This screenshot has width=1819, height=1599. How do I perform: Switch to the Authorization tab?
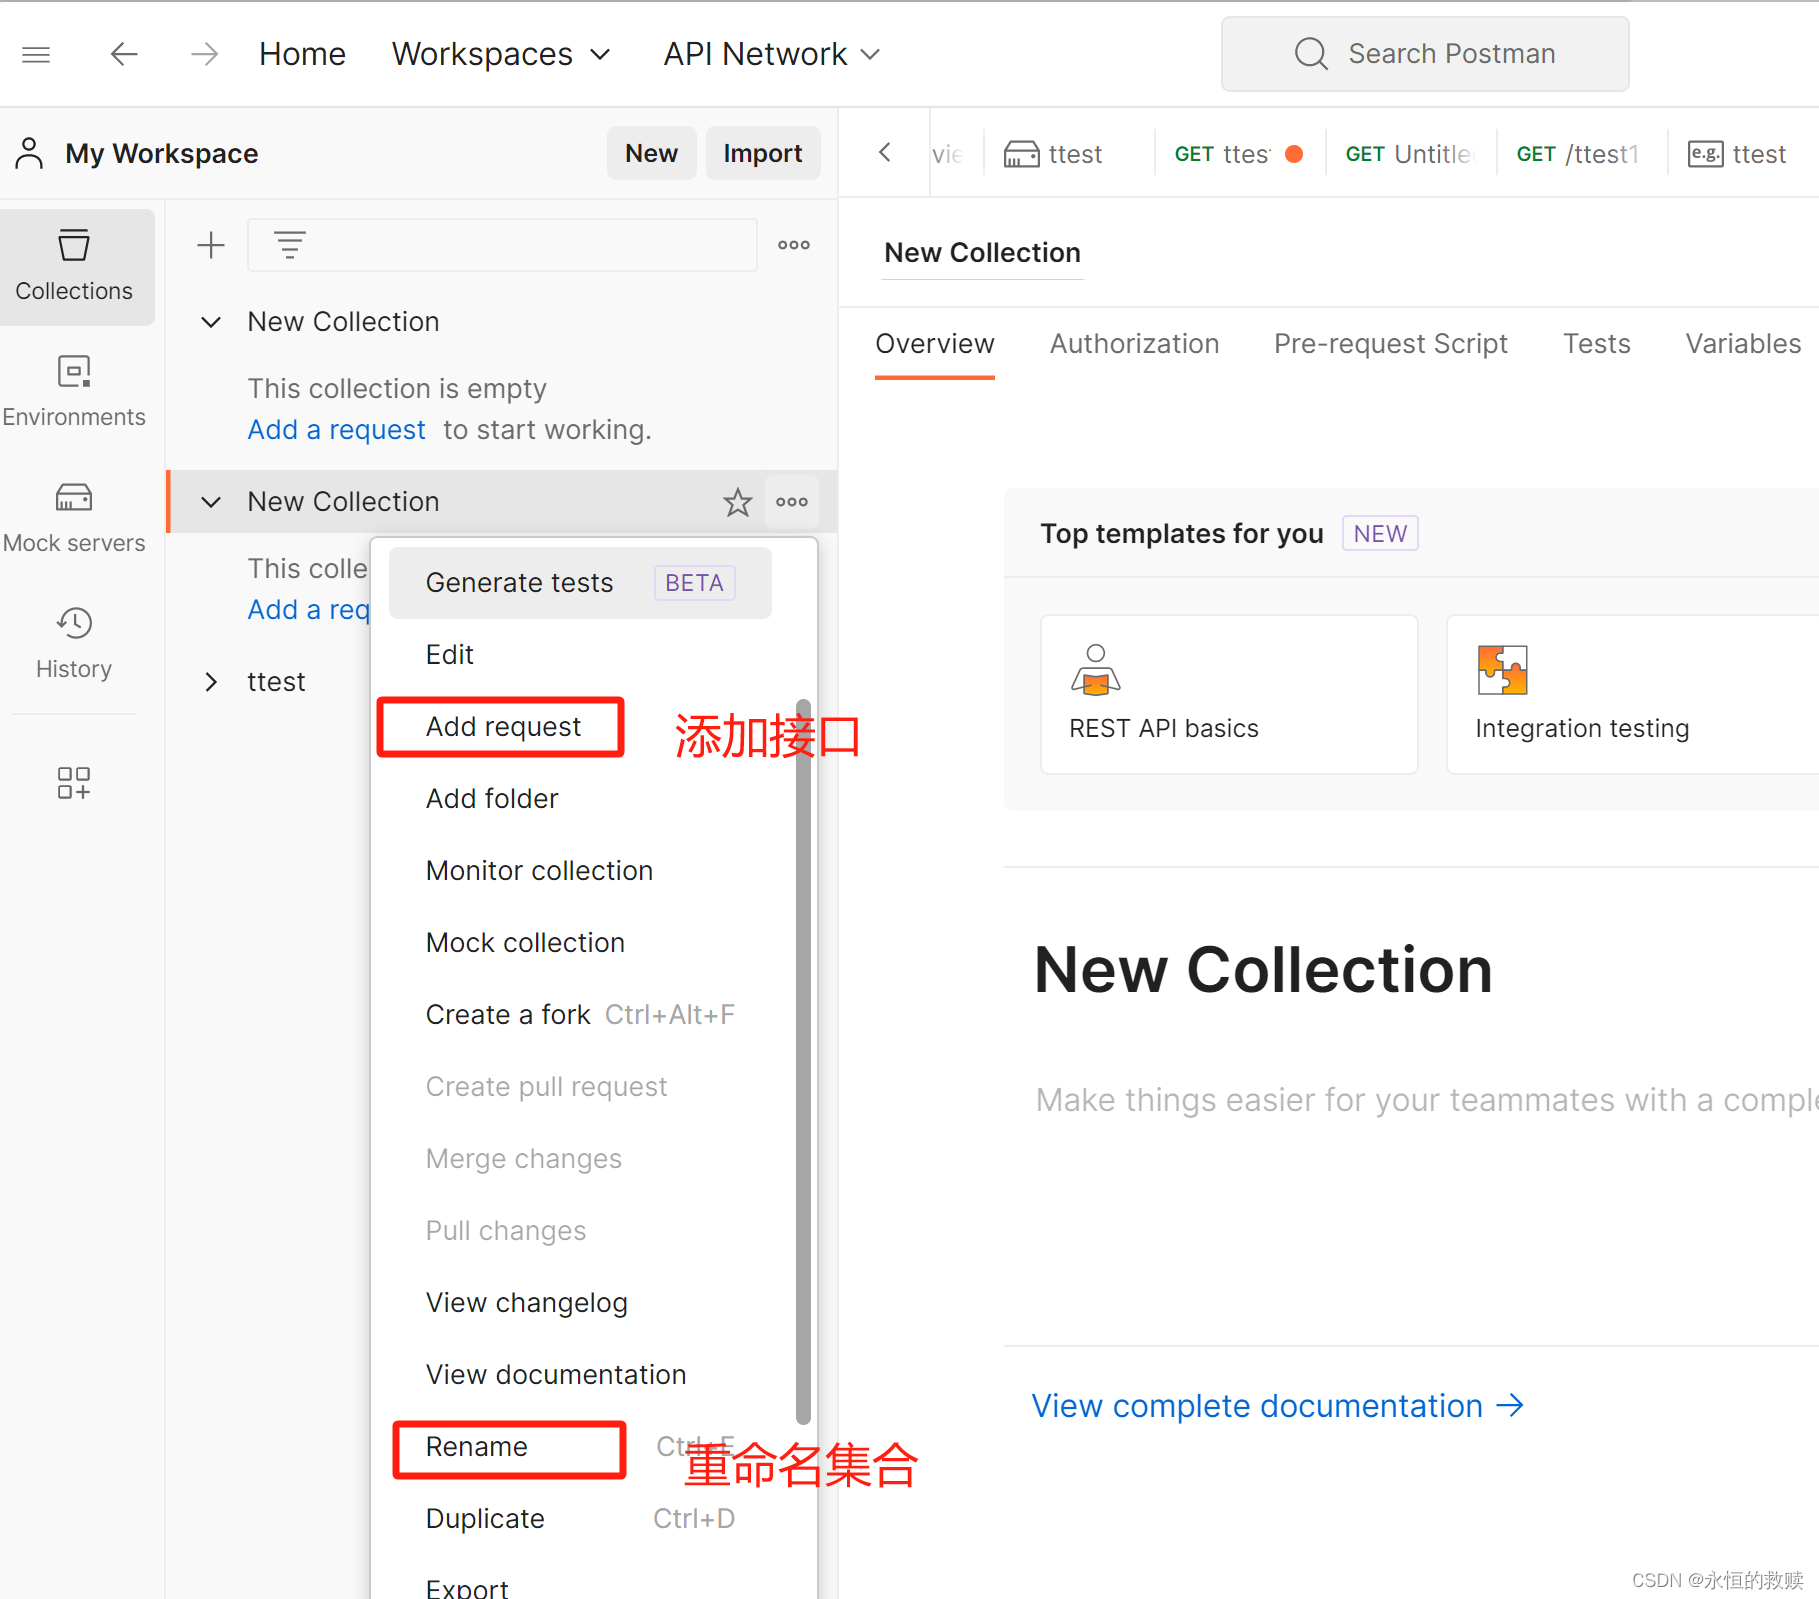(1134, 344)
